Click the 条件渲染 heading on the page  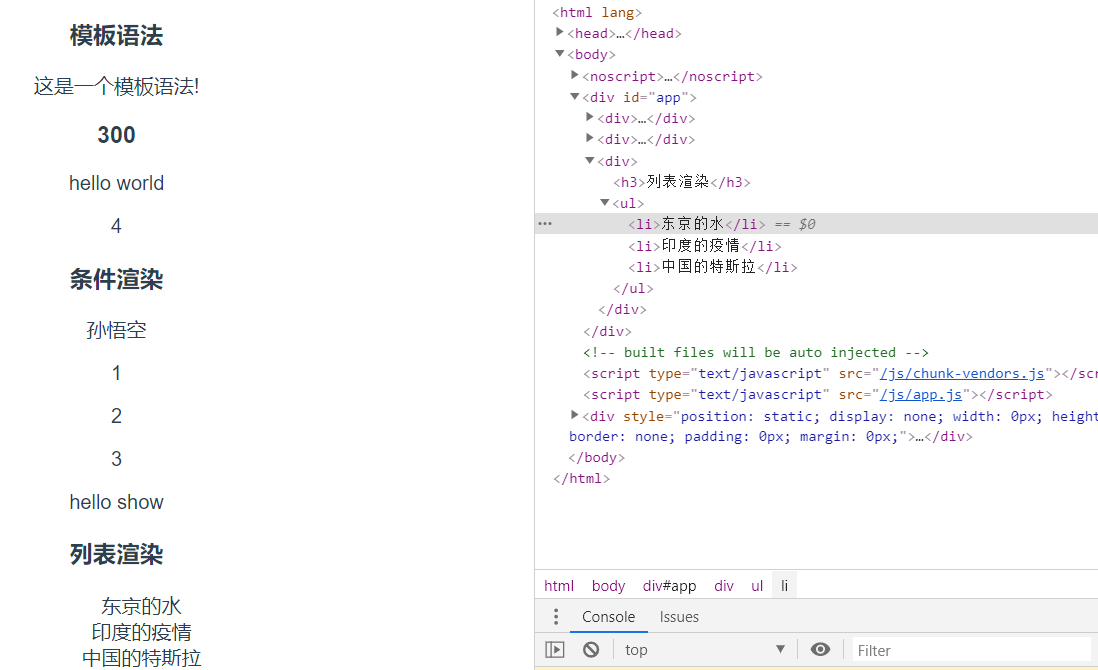[x=116, y=279]
